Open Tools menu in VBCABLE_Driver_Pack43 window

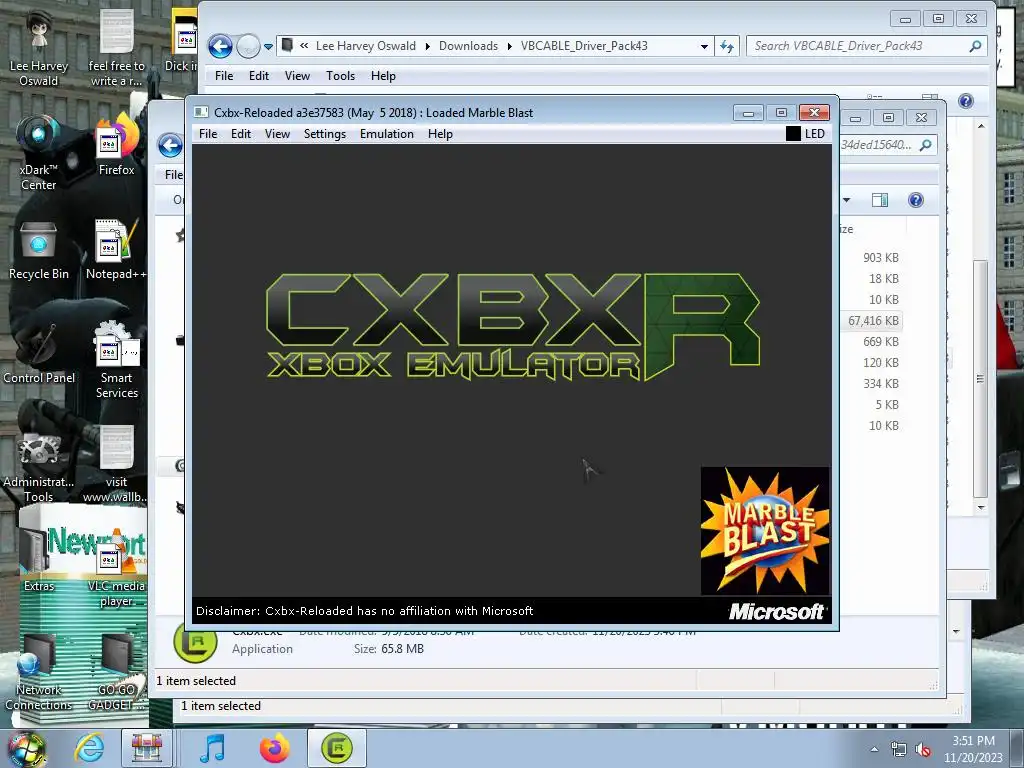click(x=340, y=76)
